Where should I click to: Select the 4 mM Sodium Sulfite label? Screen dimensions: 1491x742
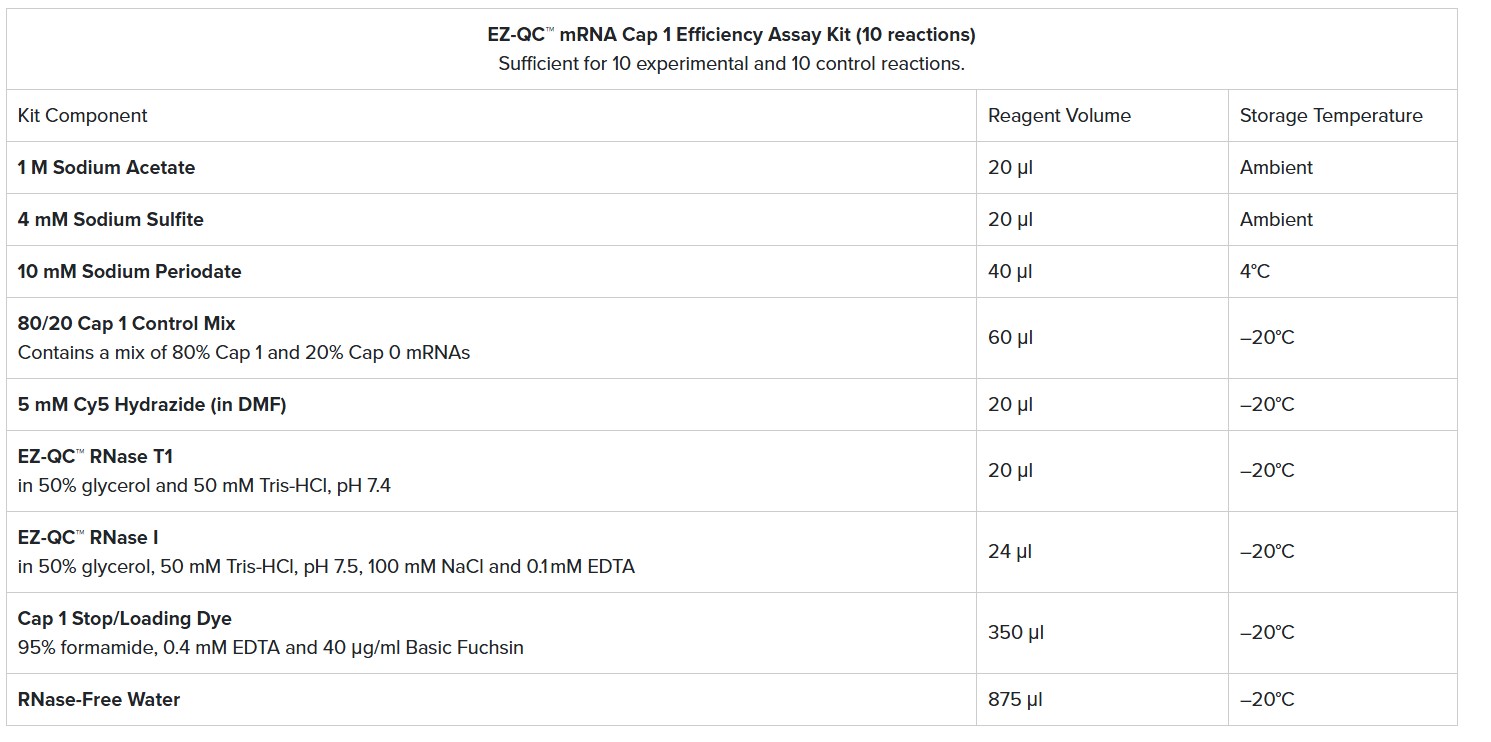click(x=110, y=220)
